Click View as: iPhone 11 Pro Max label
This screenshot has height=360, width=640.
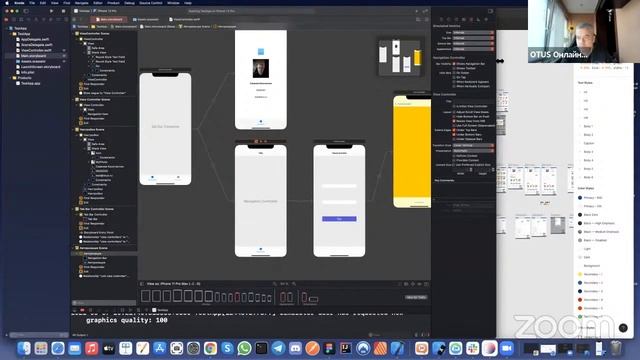[173, 284]
